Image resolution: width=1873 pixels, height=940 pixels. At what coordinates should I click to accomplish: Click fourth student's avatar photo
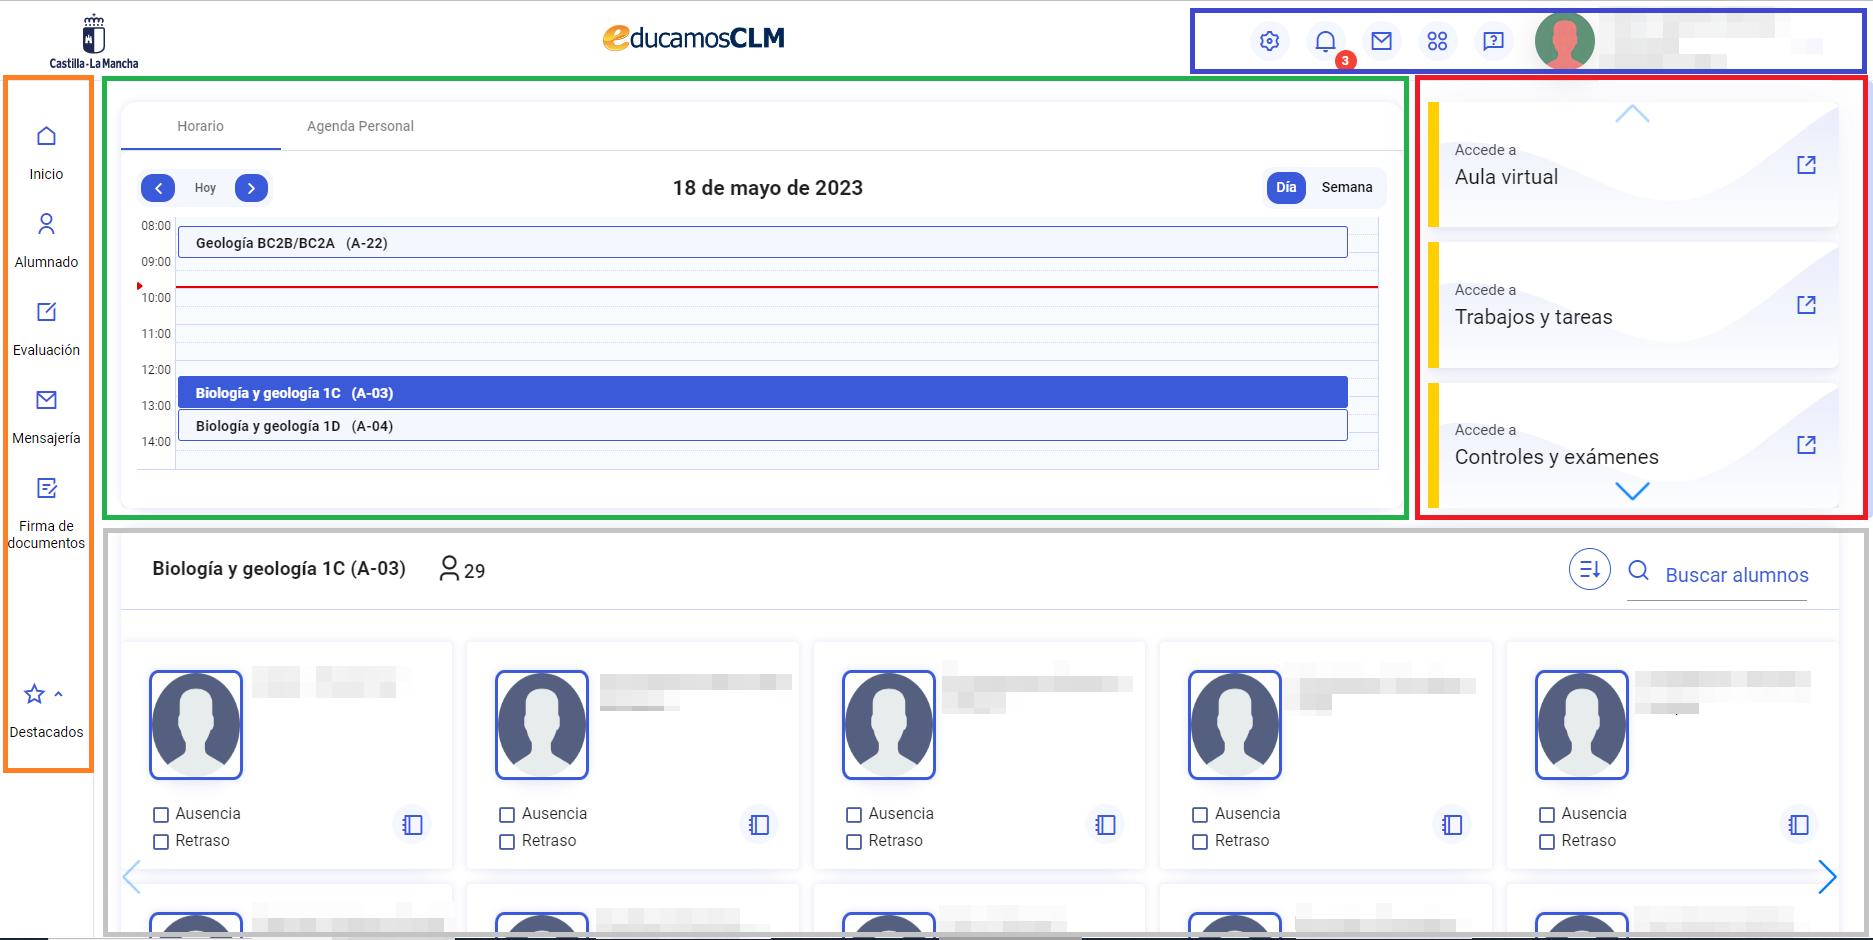[x=1235, y=725]
